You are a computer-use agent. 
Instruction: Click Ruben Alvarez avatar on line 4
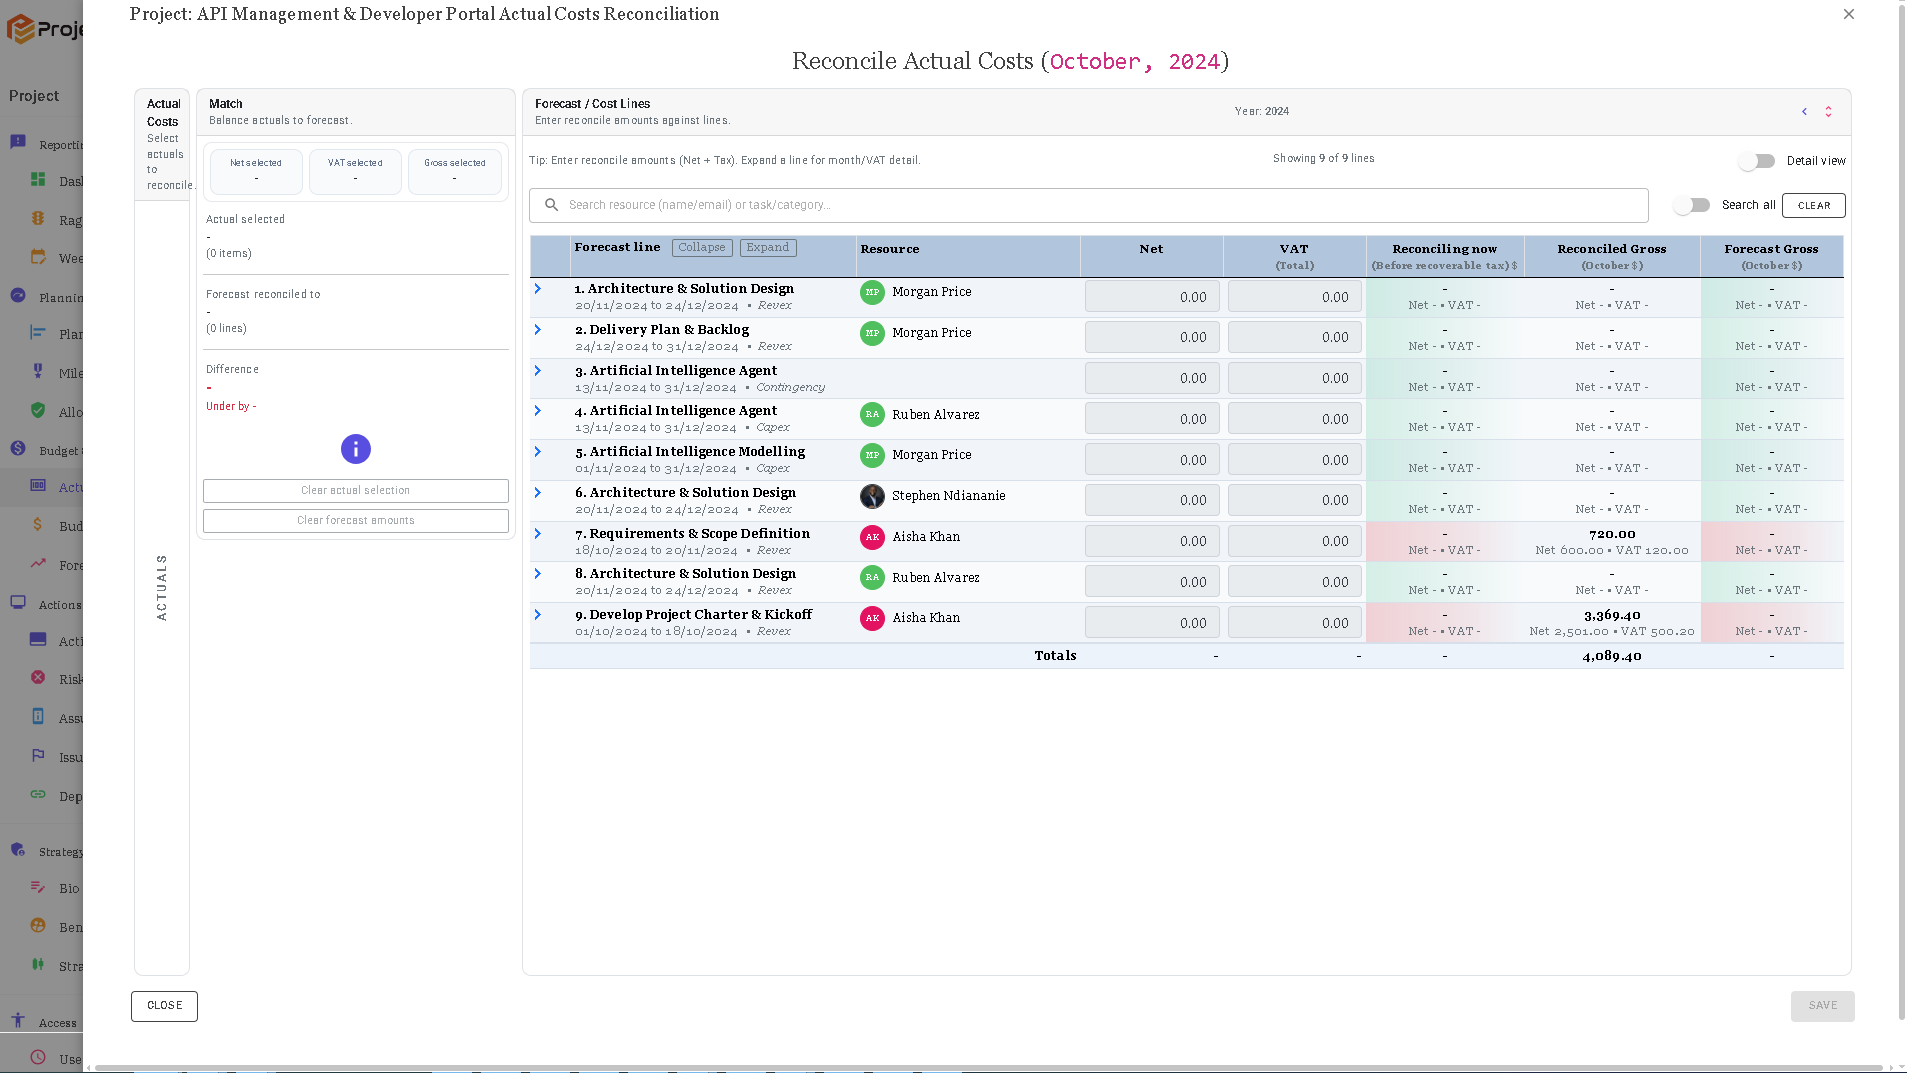pos(872,415)
